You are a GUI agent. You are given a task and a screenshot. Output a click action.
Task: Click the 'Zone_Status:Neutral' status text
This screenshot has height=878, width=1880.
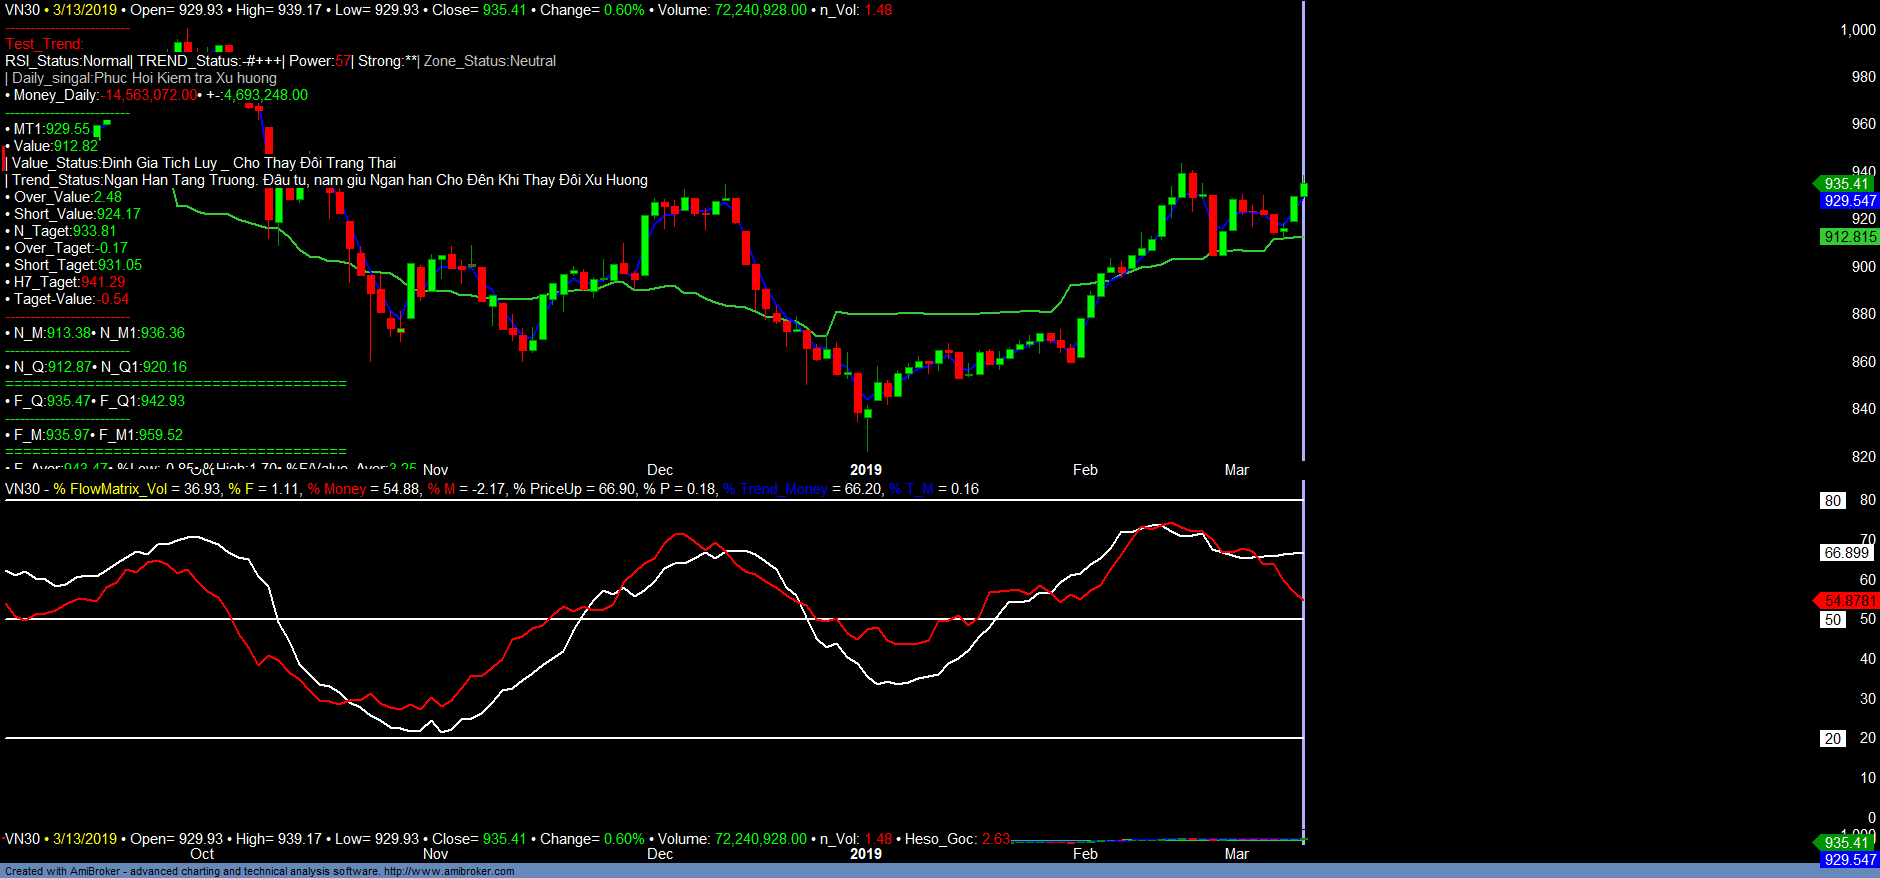489,61
